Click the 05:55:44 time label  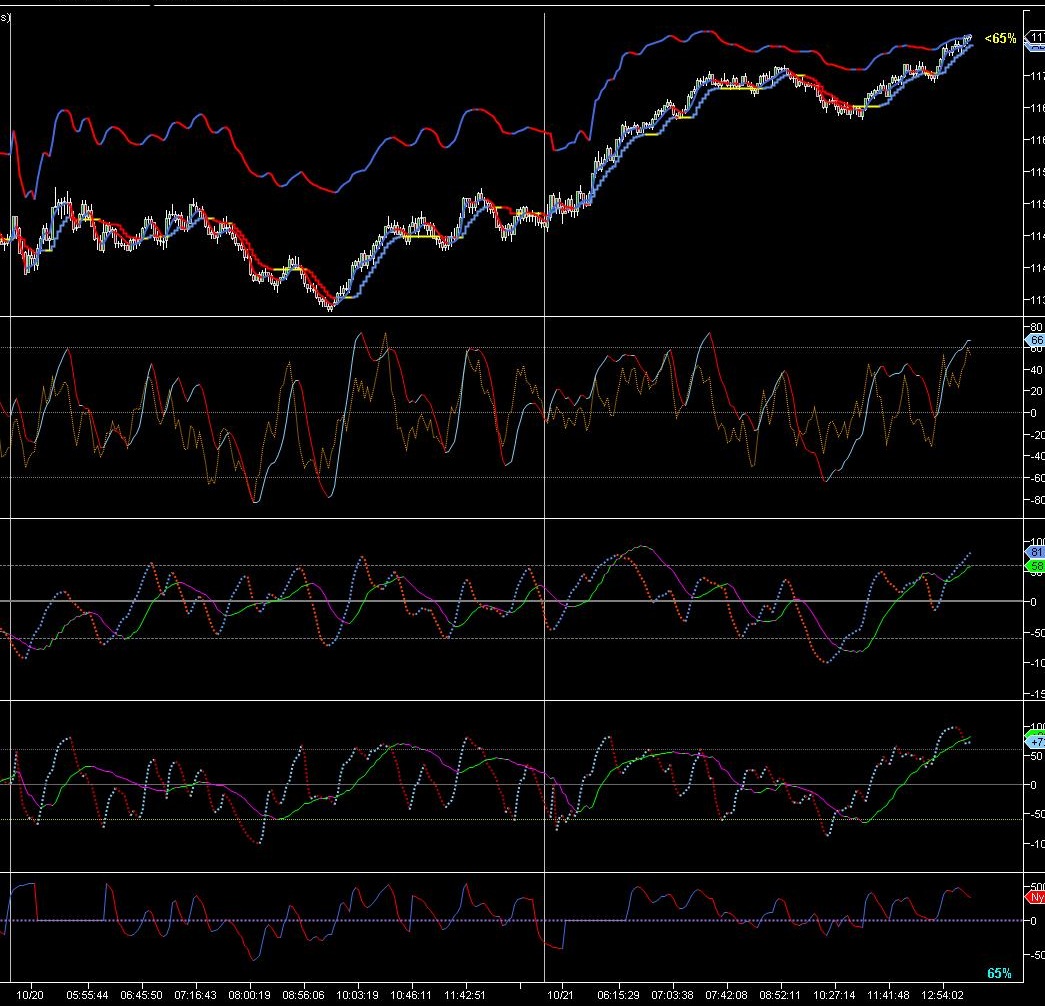[87, 995]
